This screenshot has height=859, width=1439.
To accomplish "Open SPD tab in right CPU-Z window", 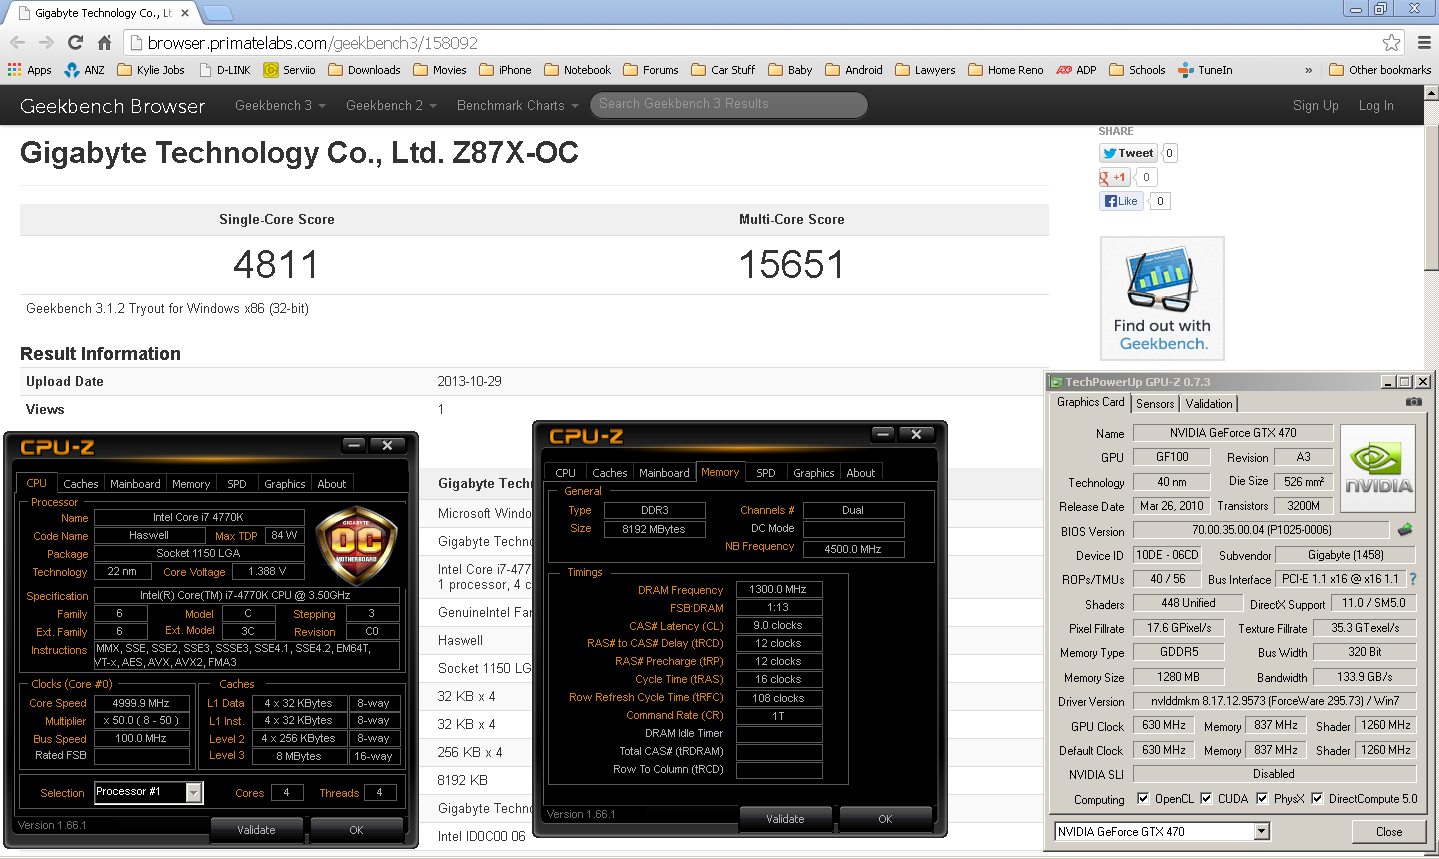I will (766, 473).
